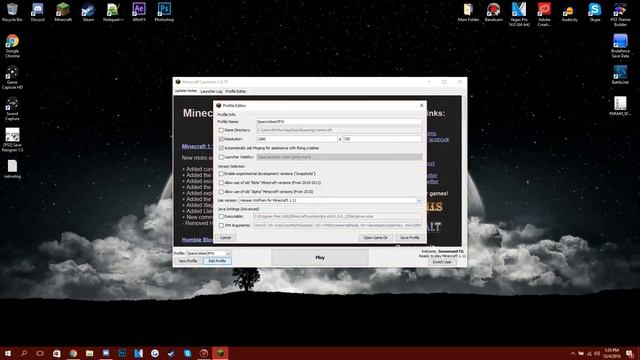Open Battle.net desktop shortcut
The image size is (640, 360).
[x=620, y=75]
